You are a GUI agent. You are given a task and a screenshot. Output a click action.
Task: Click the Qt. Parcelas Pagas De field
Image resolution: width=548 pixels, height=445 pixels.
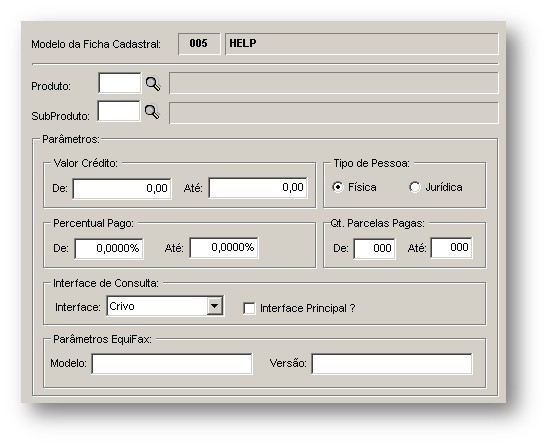point(374,249)
